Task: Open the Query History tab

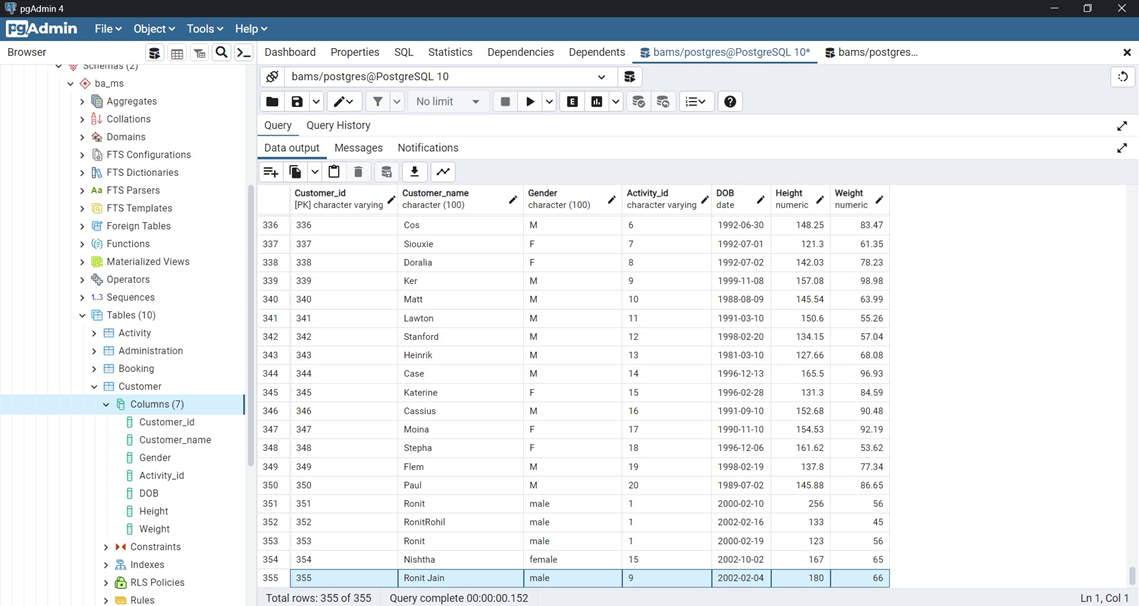Action: coord(338,126)
